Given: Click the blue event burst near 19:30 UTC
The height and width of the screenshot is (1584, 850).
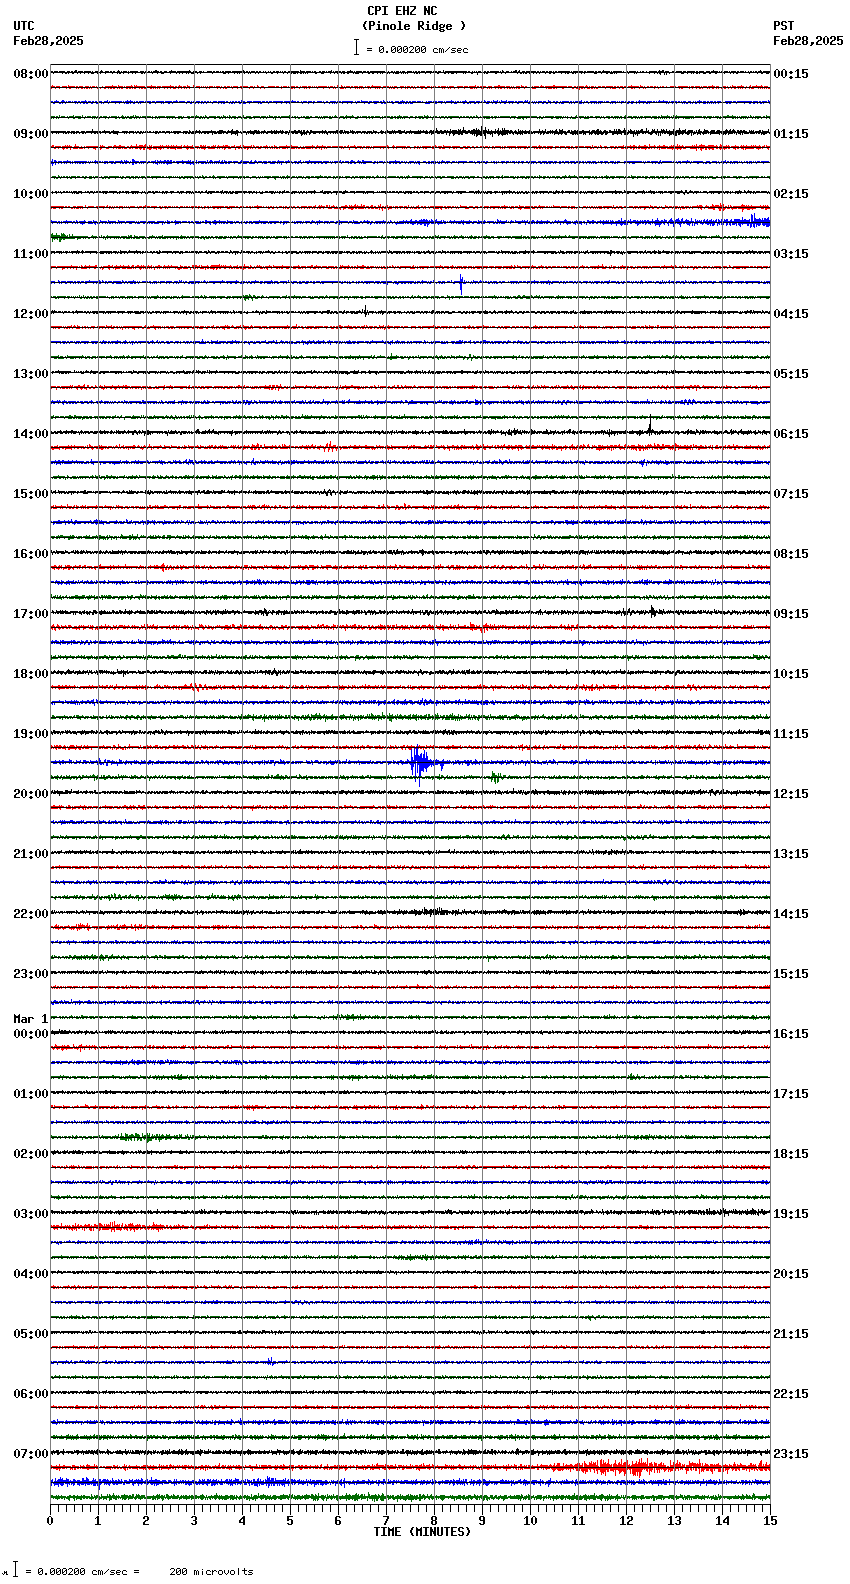Looking at the screenshot, I should tap(421, 762).
